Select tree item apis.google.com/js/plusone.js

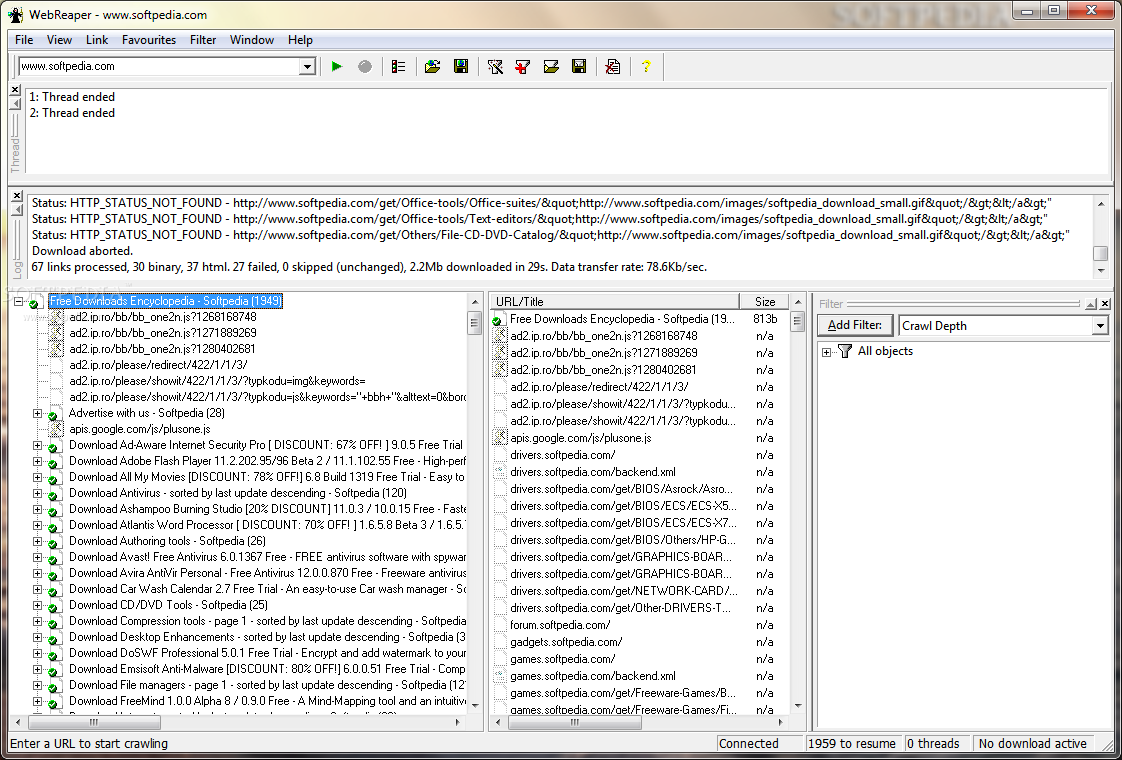140,429
